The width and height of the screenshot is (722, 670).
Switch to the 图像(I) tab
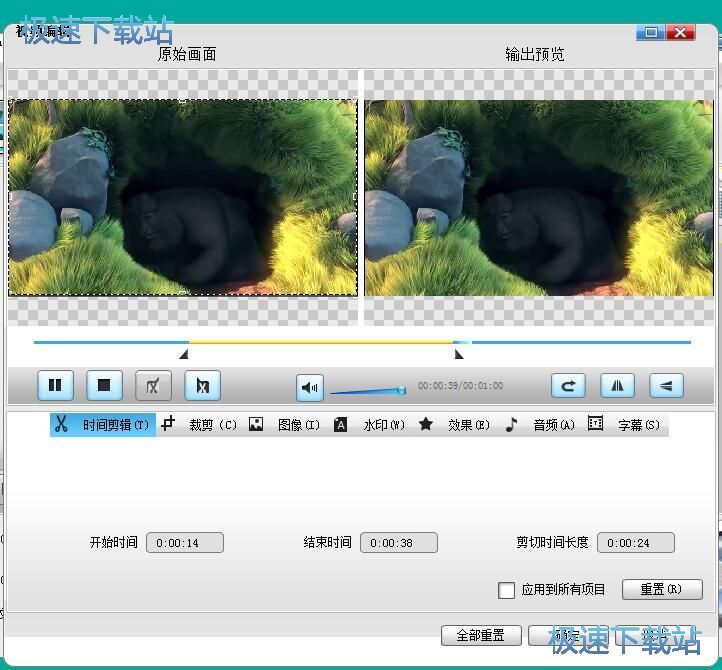tap(284, 425)
